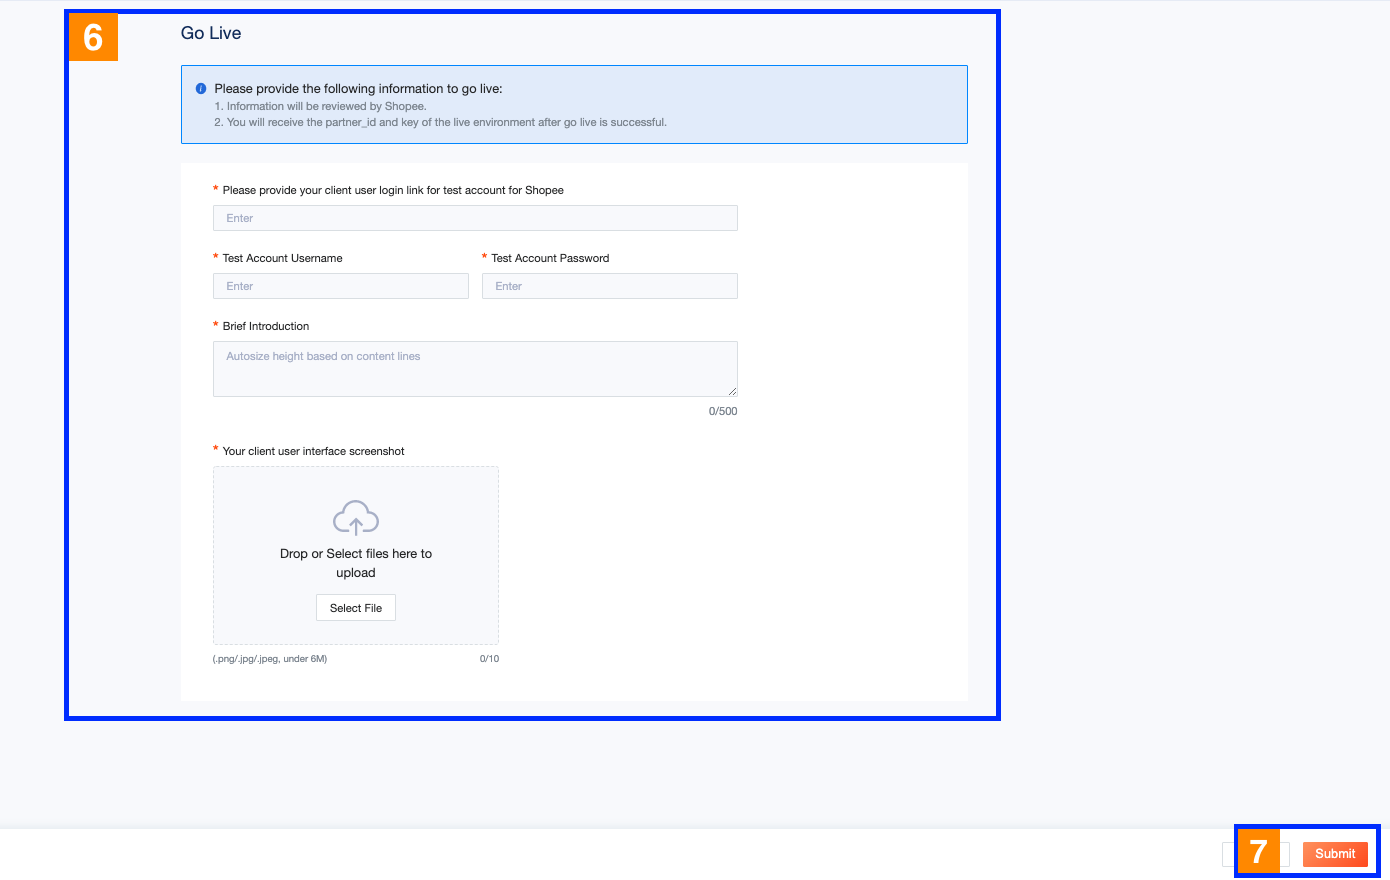Click the cloud upload icon

[356, 518]
